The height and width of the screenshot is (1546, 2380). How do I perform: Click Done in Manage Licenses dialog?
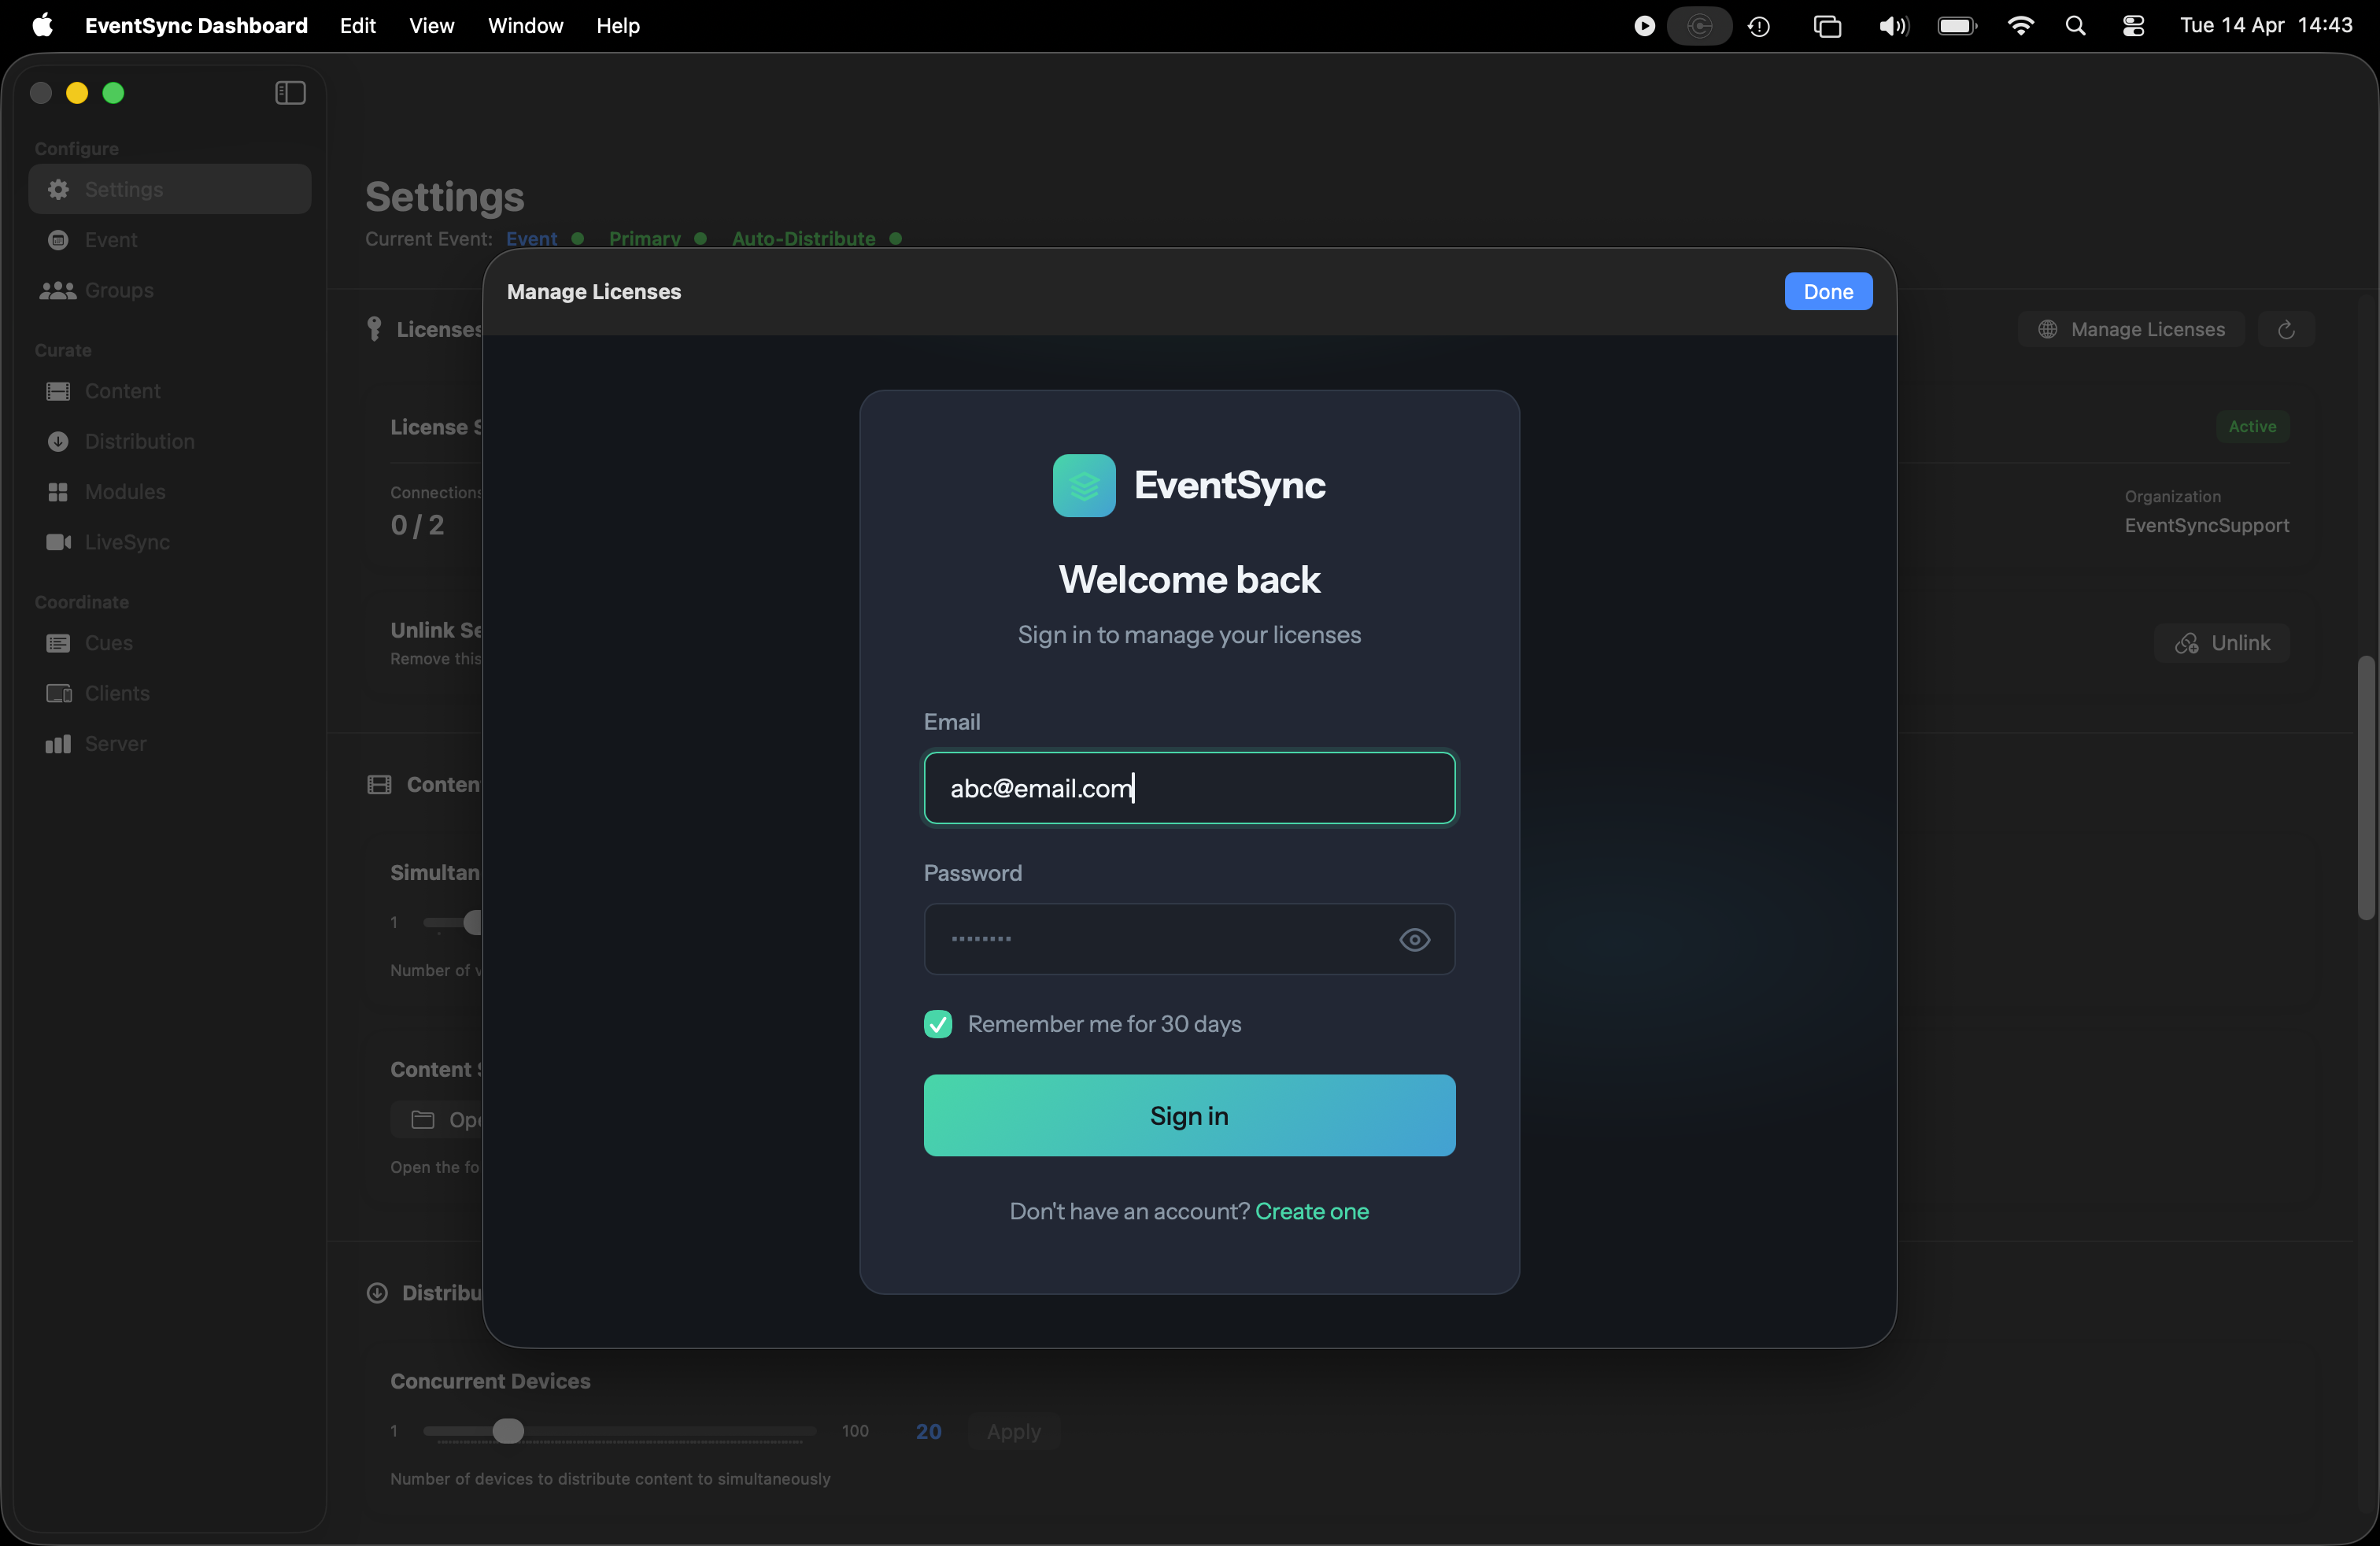pyautogui.click(x=1828, y=291)
